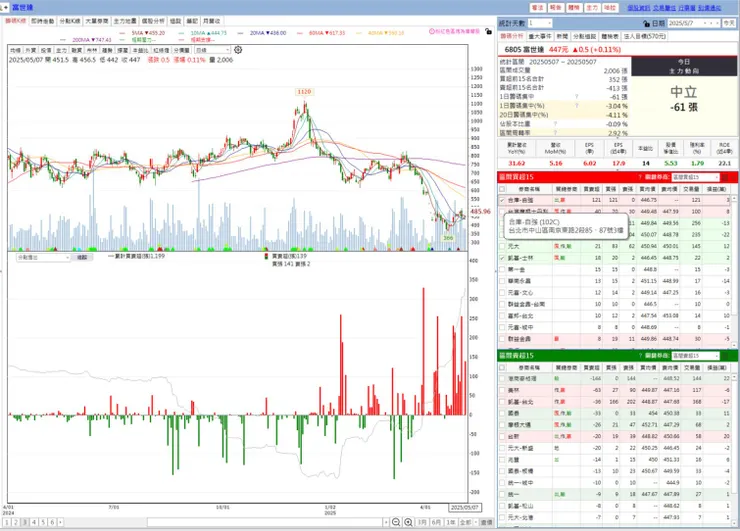The height and width of the screenshot is (531, 740).
Task: Click the square button in the green 區間賣超15 header
Action: coord(725,355)
